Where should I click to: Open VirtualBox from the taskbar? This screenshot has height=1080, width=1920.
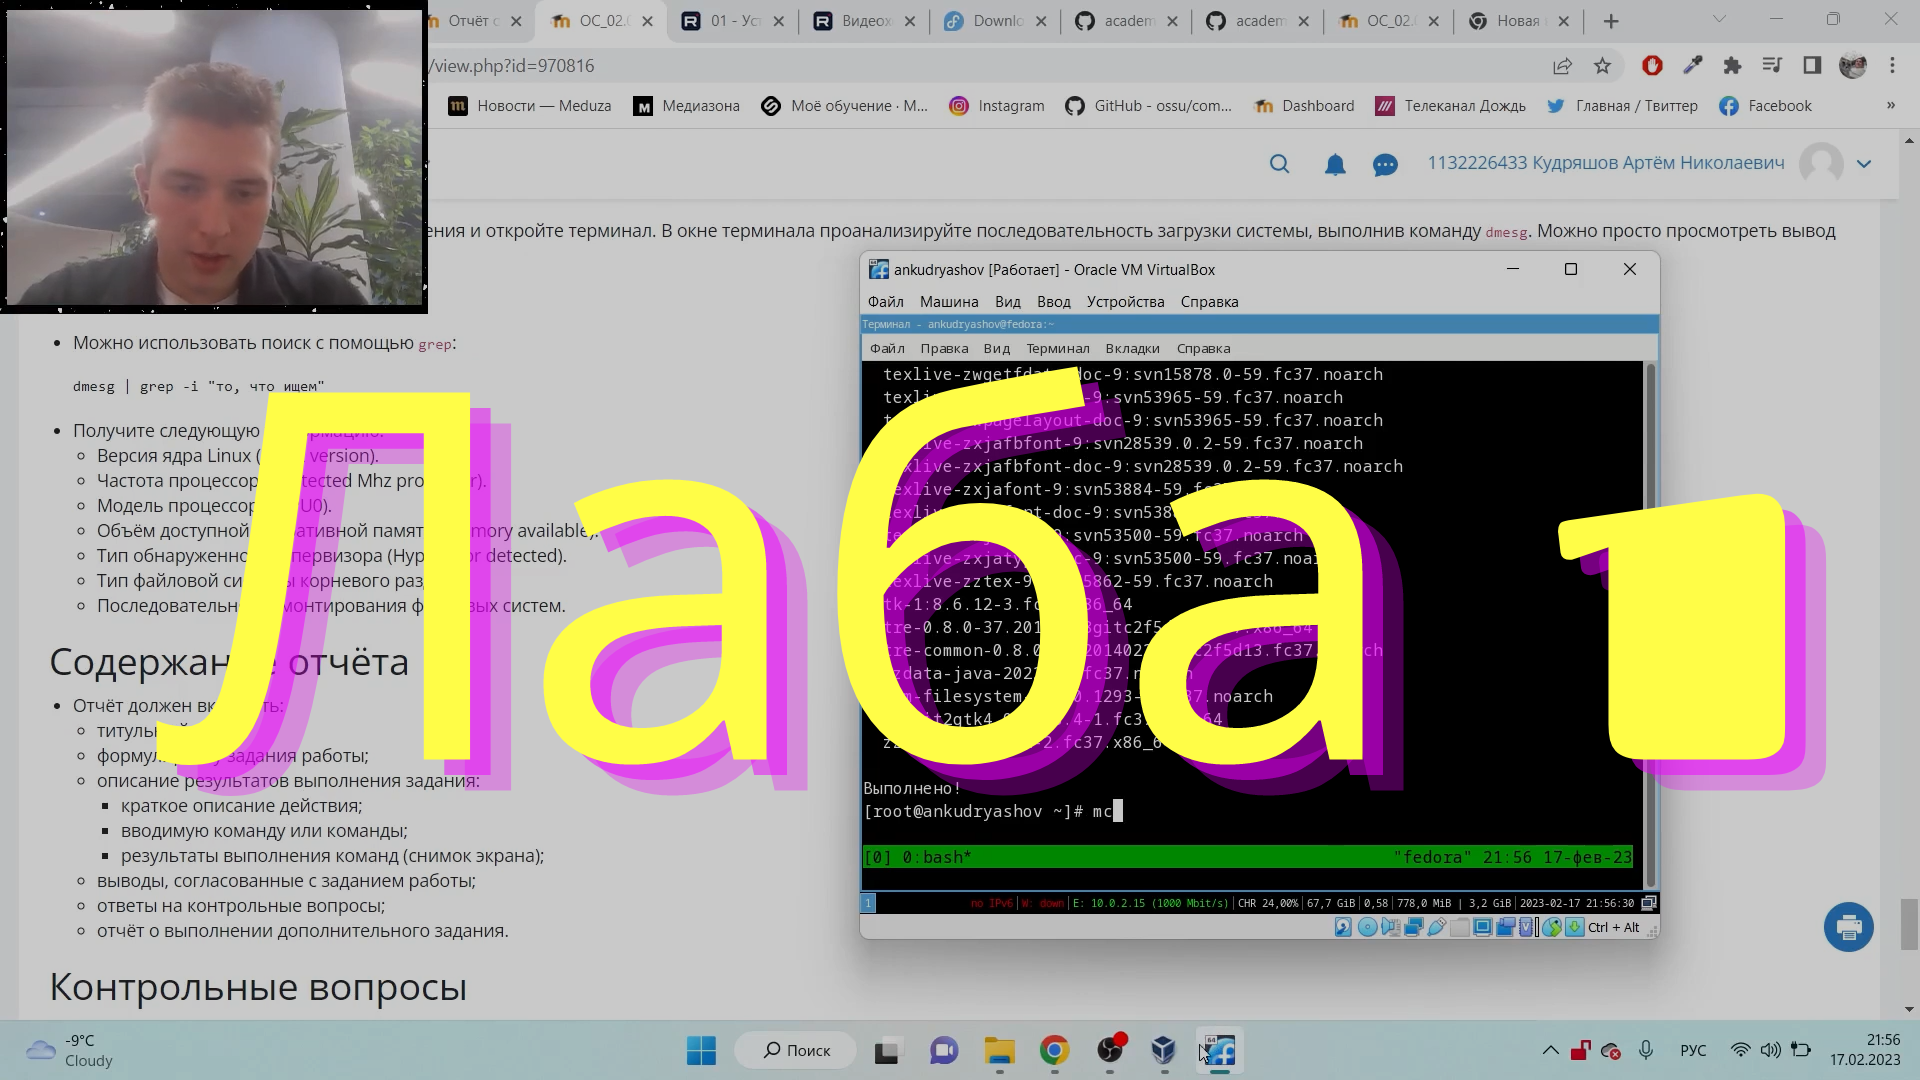[x=1163, y=1050]
